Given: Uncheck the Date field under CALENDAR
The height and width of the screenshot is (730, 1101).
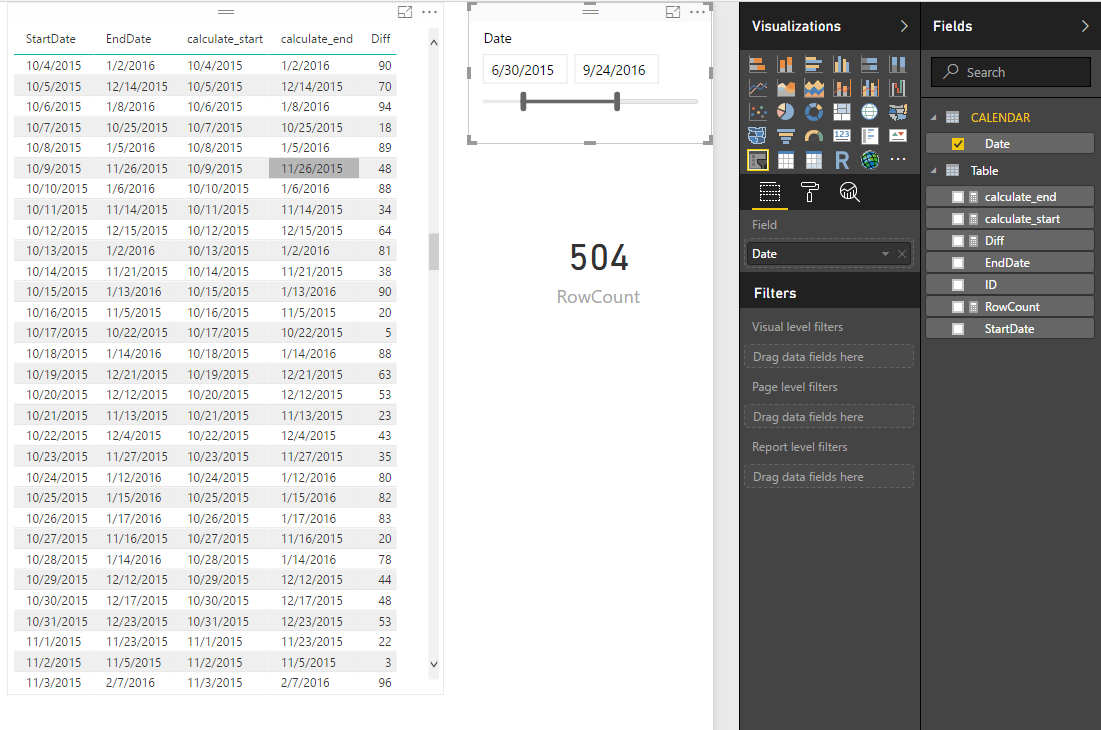Looking at the screenshot, I should 958,144.
